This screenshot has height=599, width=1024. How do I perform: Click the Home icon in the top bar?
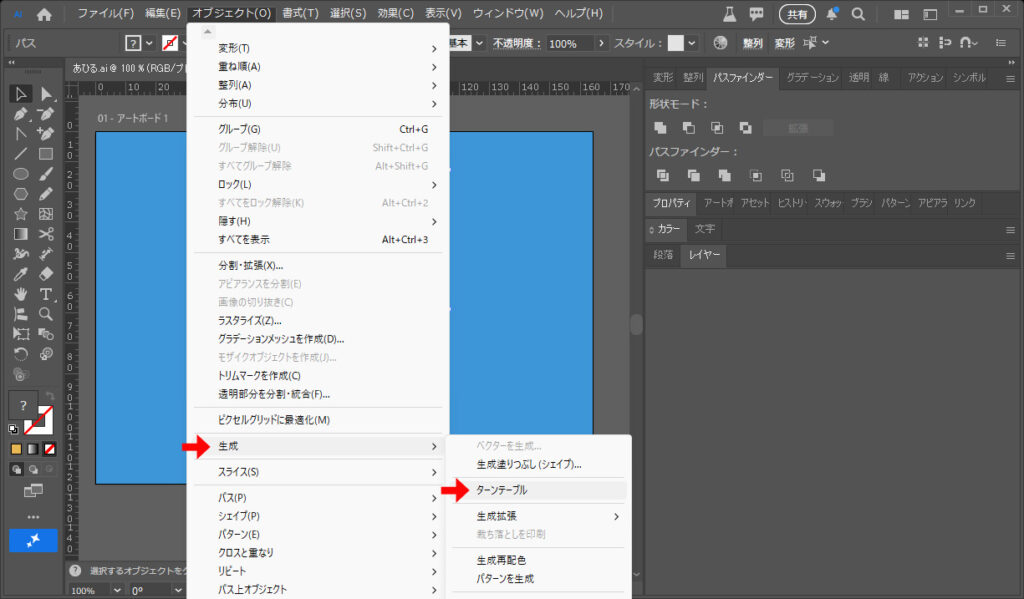pyautogui.click(x=44, y=14)
